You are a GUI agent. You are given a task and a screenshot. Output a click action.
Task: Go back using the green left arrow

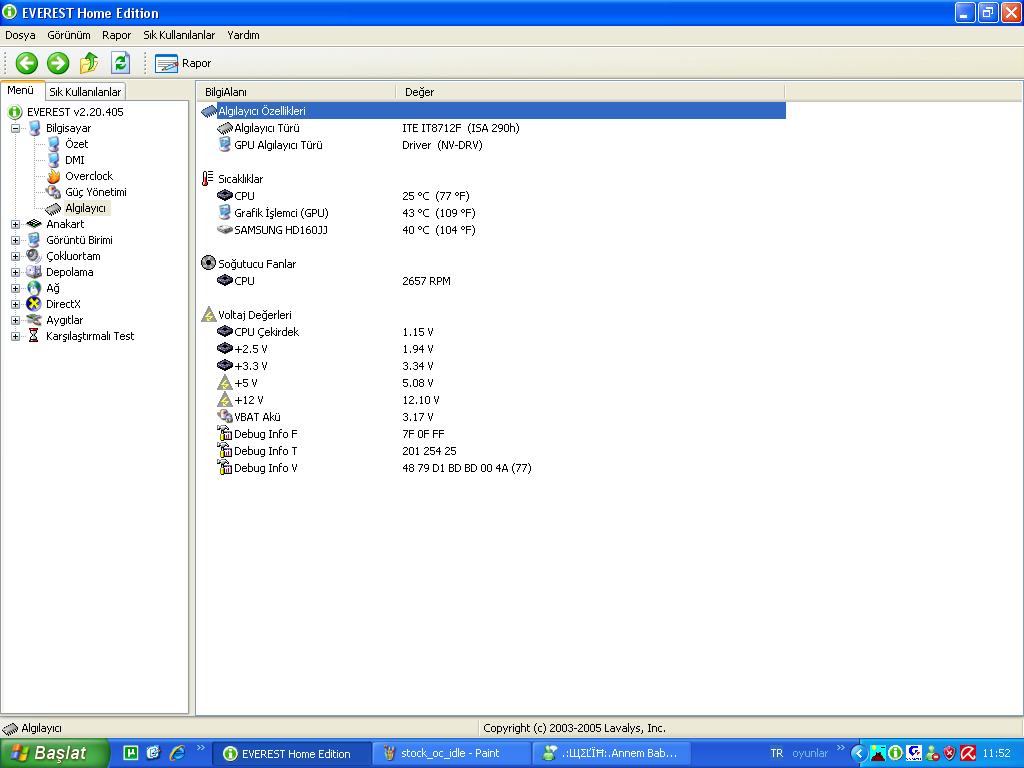click(27, 63)
